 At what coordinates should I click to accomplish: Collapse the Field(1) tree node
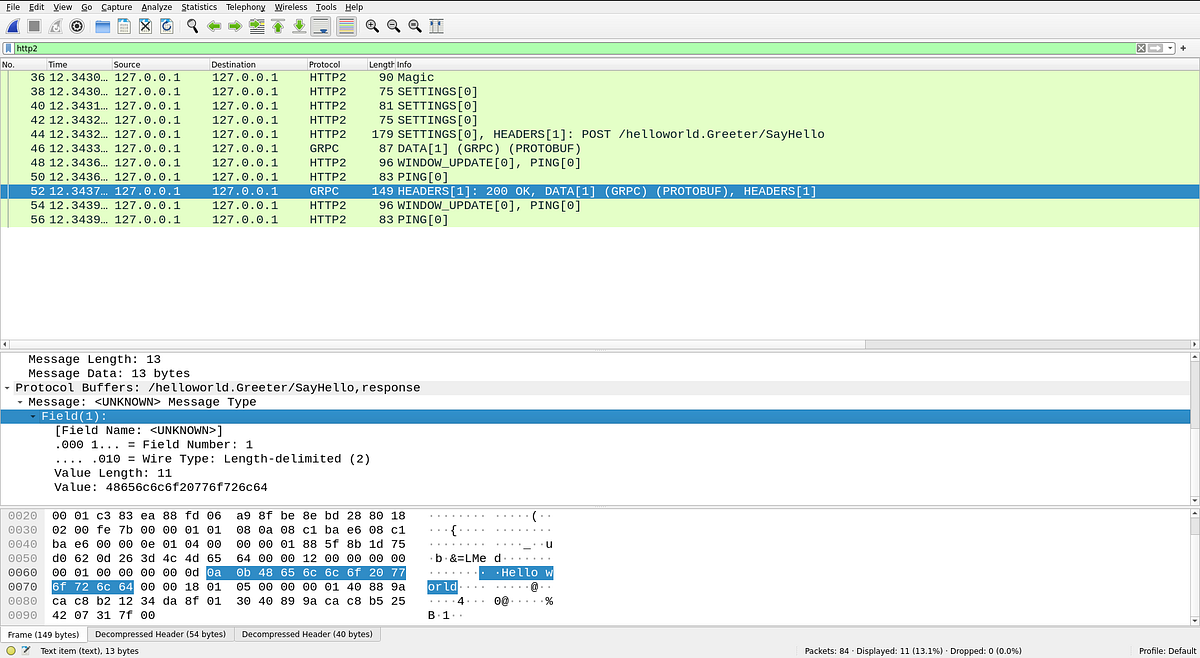[33, 417]
